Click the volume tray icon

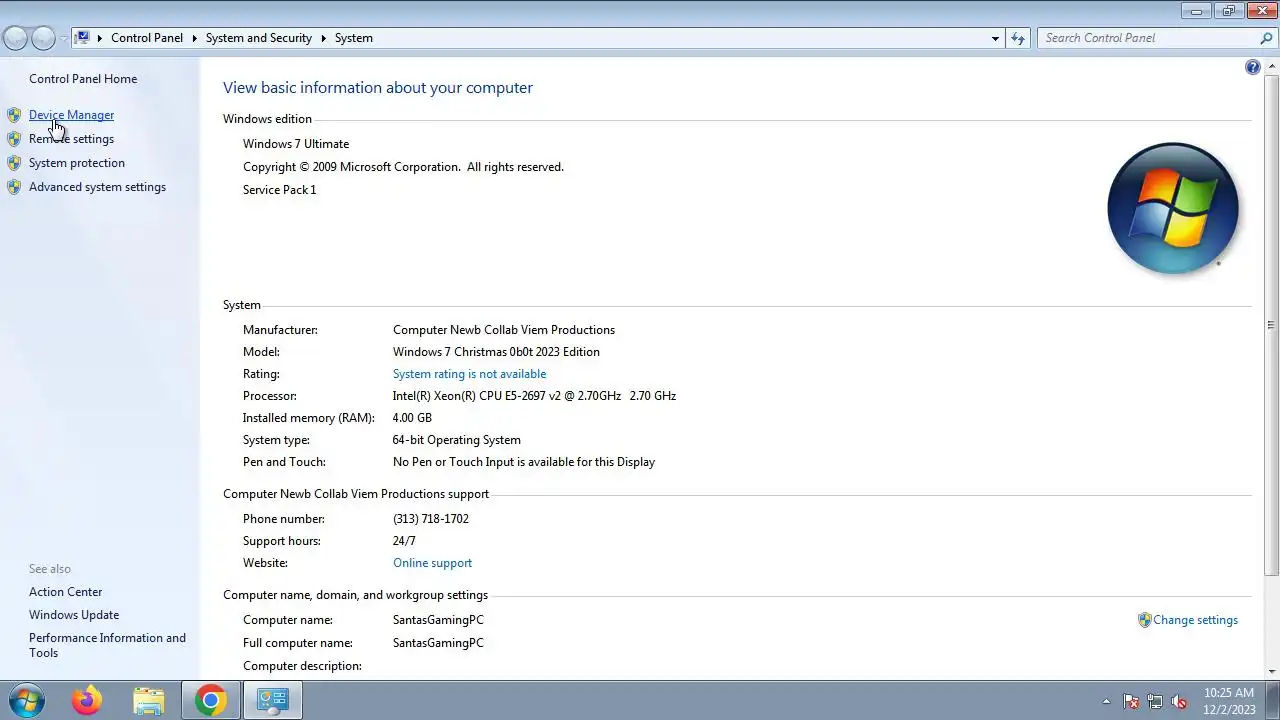(1179, 701)
